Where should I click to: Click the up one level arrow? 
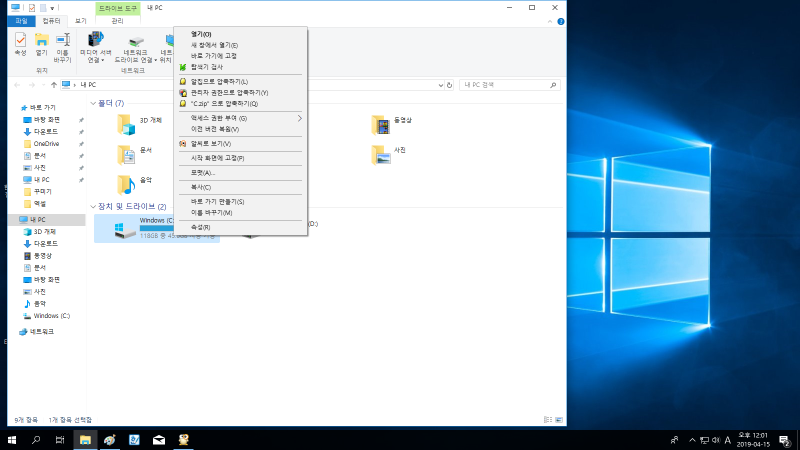pyautogui.click(x=54, y=85)
